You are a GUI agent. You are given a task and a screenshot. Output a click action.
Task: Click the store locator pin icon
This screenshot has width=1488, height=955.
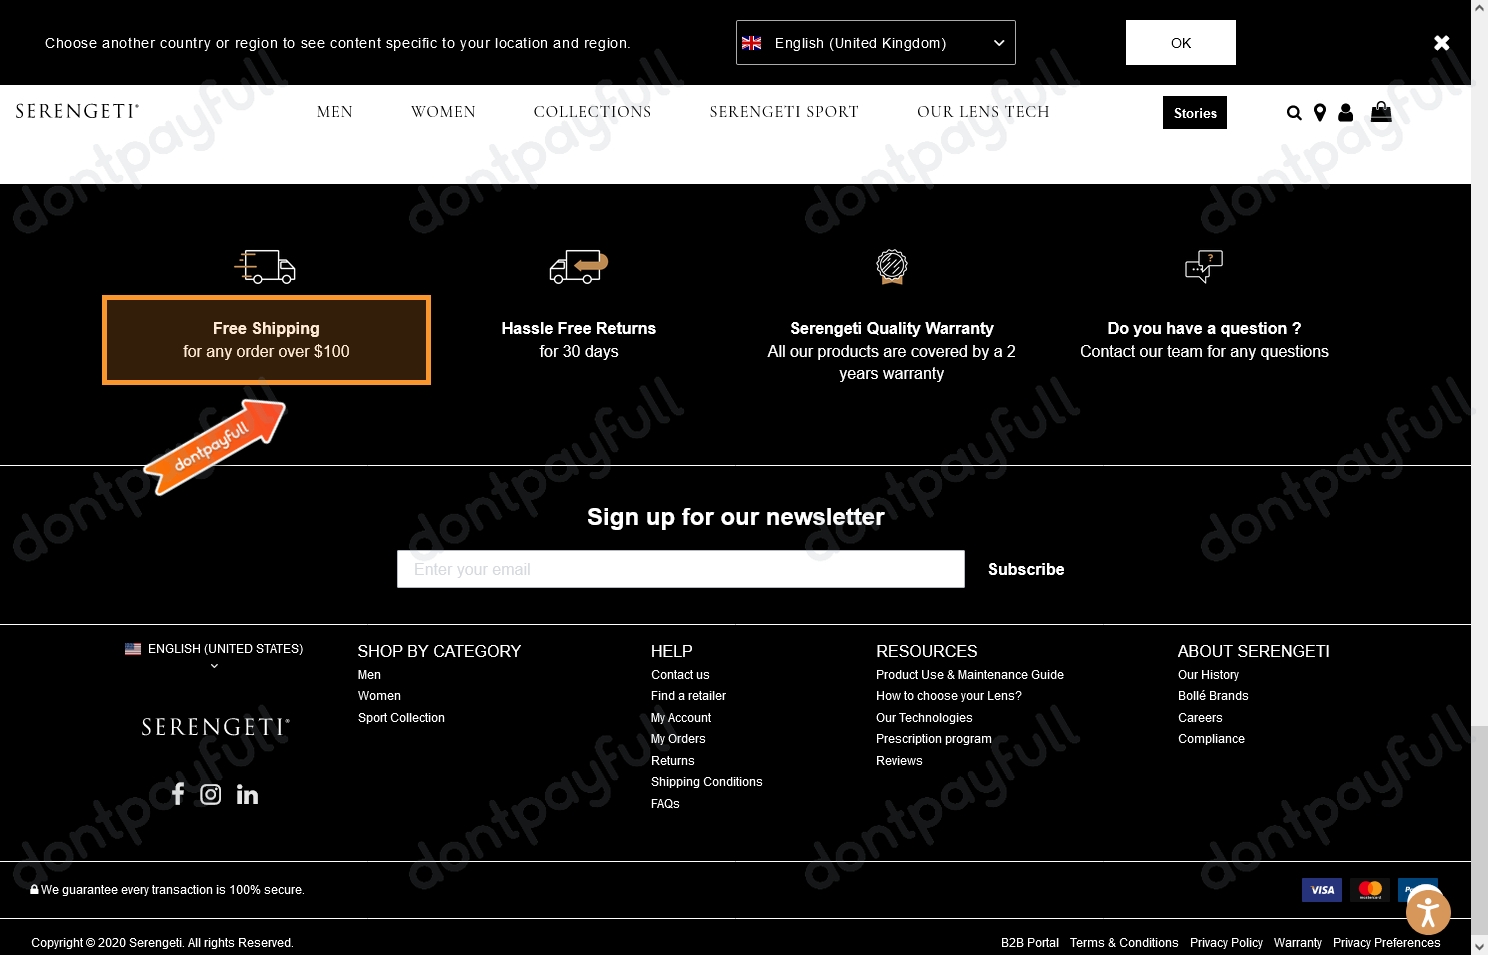1319,112
